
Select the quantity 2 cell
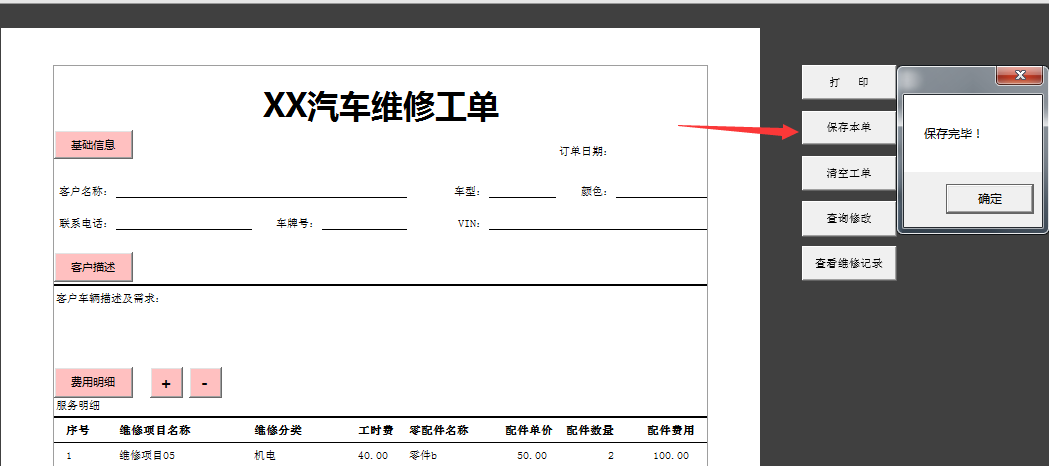(x=611, y=456)
